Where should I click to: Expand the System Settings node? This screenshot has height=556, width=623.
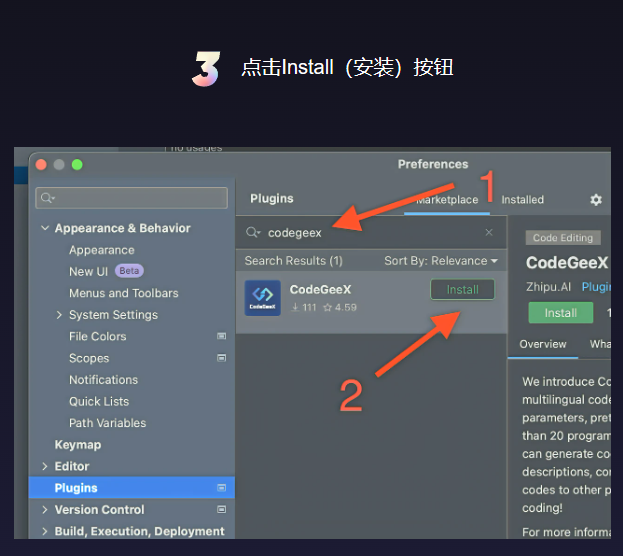coord(59,315)
